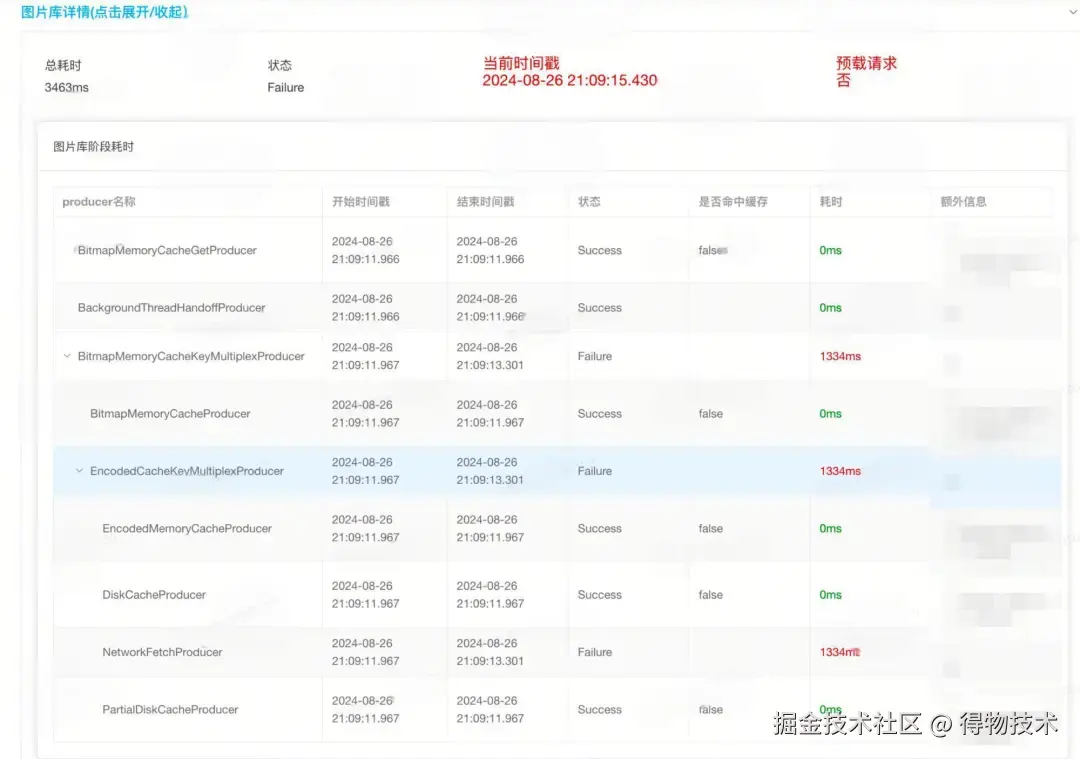Click the timestamp 2024-08-26 21:09:15.430
Viewport: 1080px width, 759px height.
(570, 81)
